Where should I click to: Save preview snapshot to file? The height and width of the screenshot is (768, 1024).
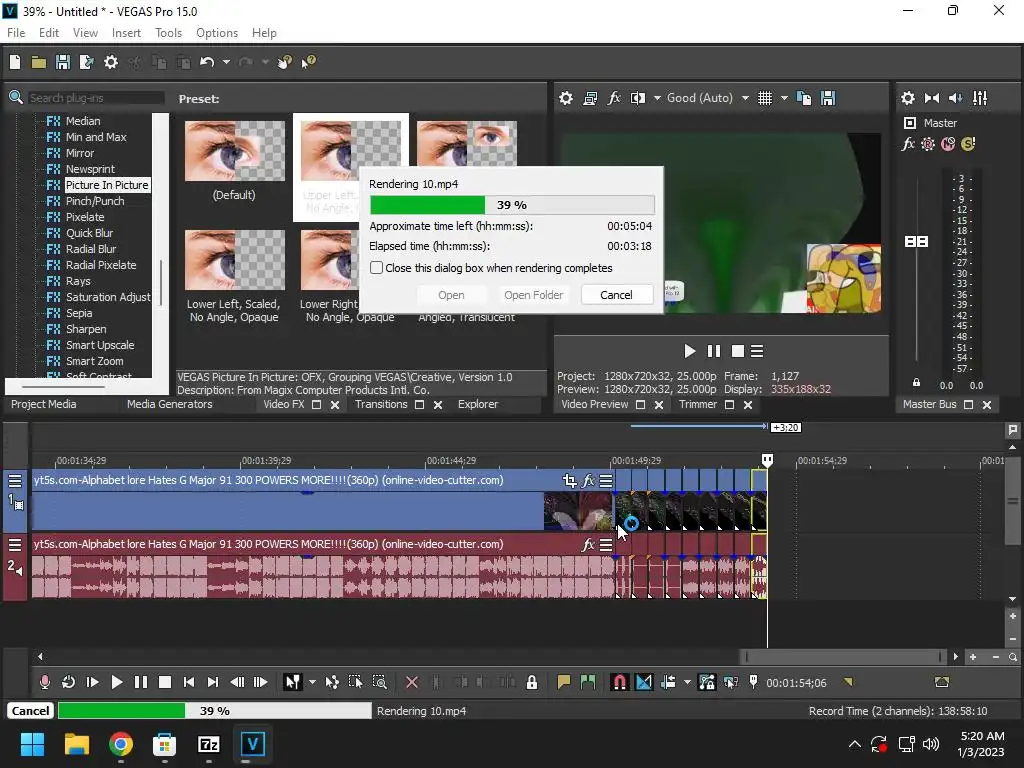tap(828, 98)
